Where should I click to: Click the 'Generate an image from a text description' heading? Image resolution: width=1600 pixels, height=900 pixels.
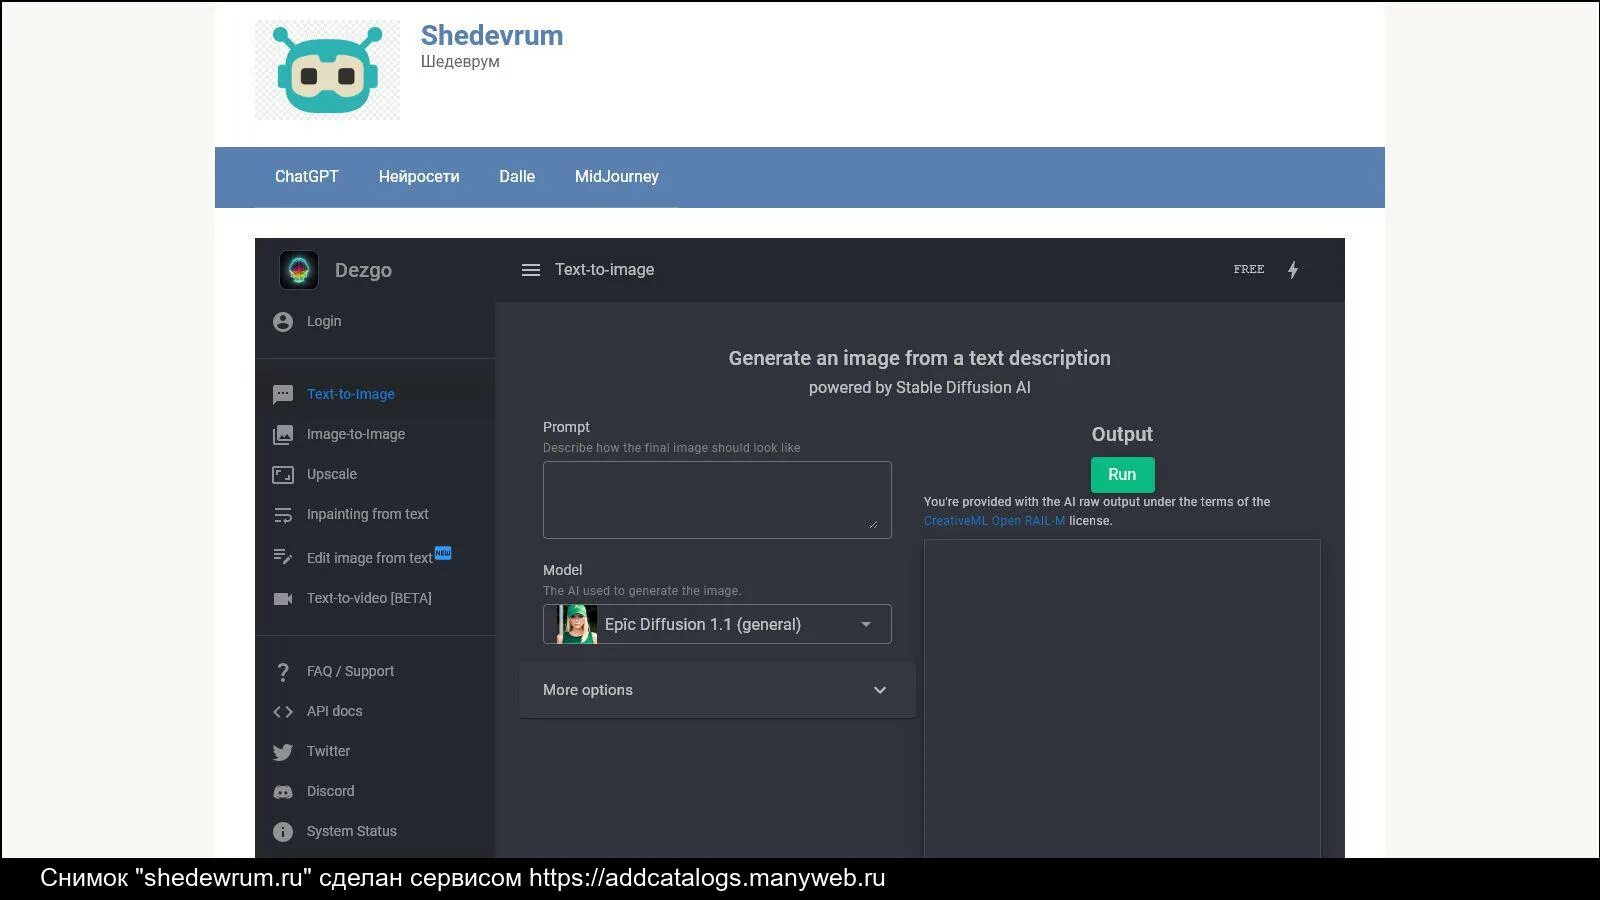(x=920, y=358)
